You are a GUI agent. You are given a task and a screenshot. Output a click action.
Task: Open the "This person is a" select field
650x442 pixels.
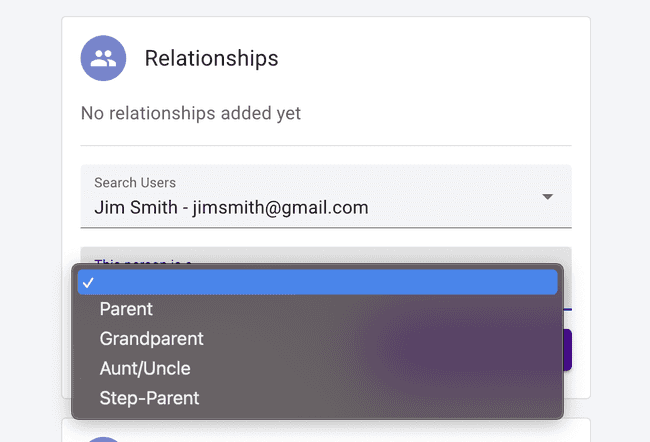pos(325,257)
